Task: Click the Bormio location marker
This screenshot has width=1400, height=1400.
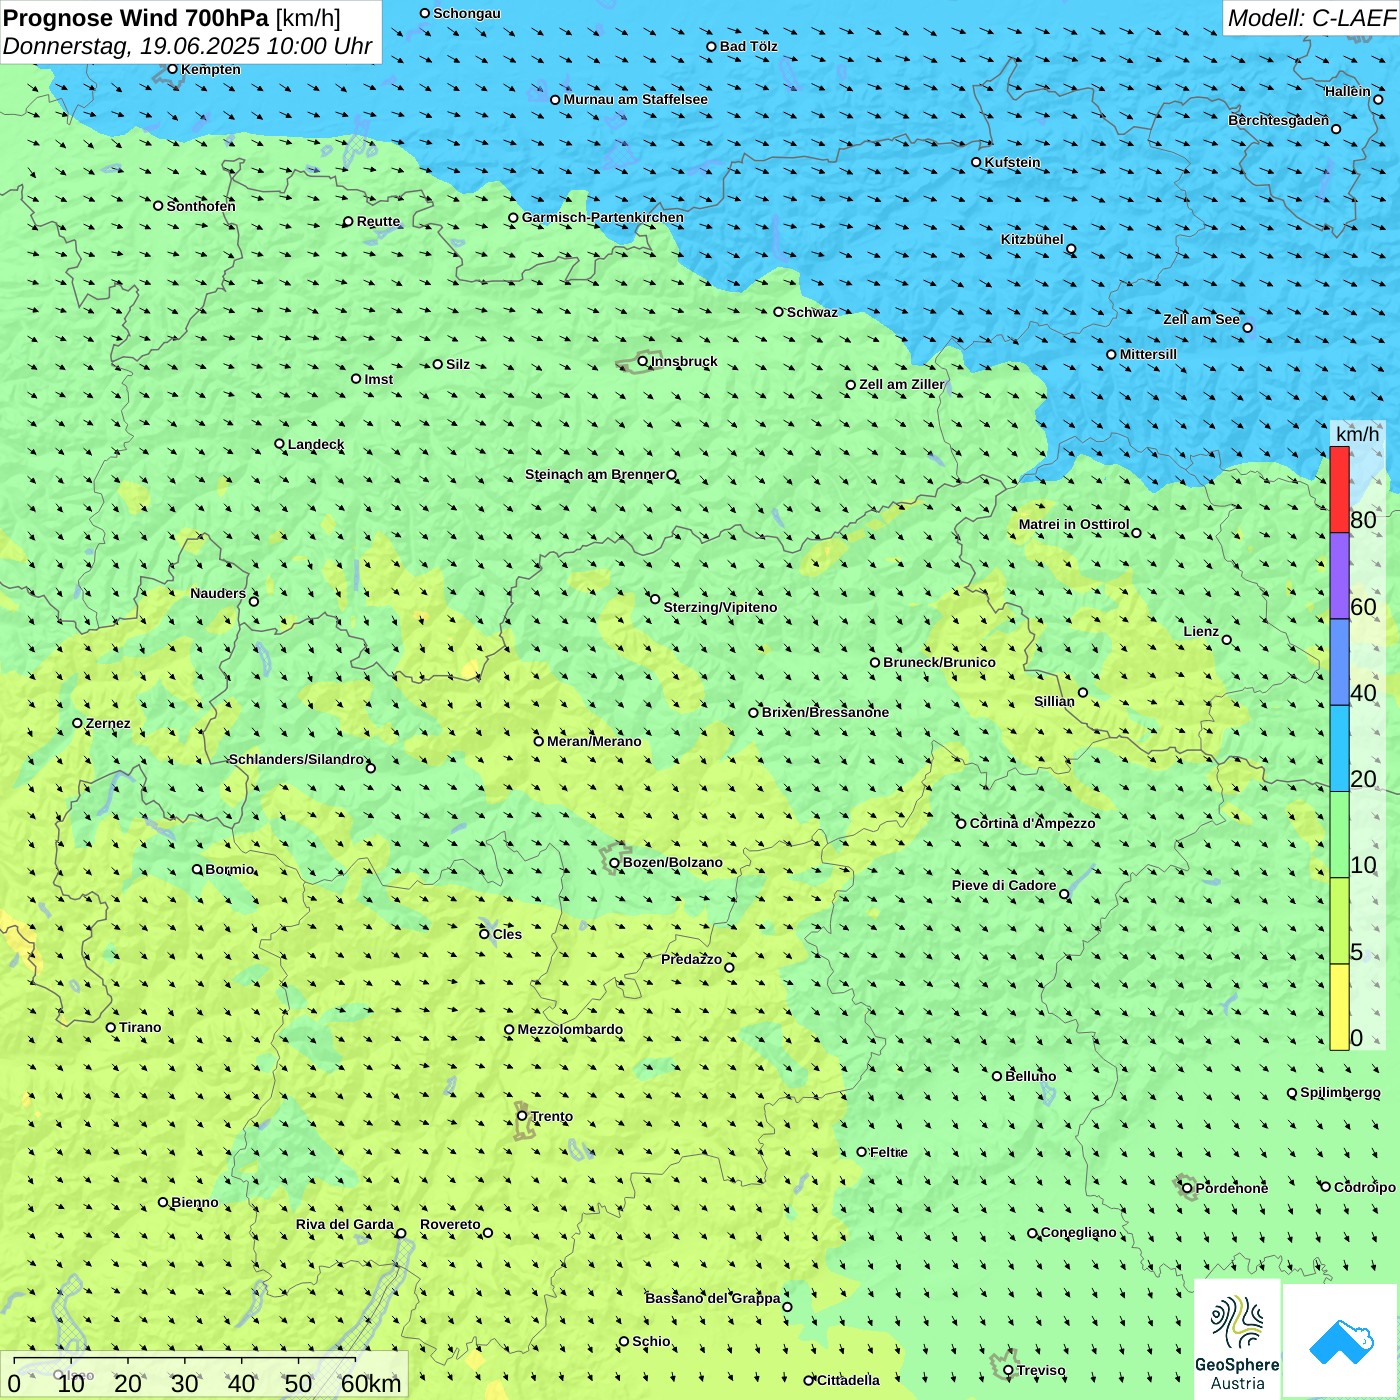Action: pyautogui.click(x=197, y=869)
